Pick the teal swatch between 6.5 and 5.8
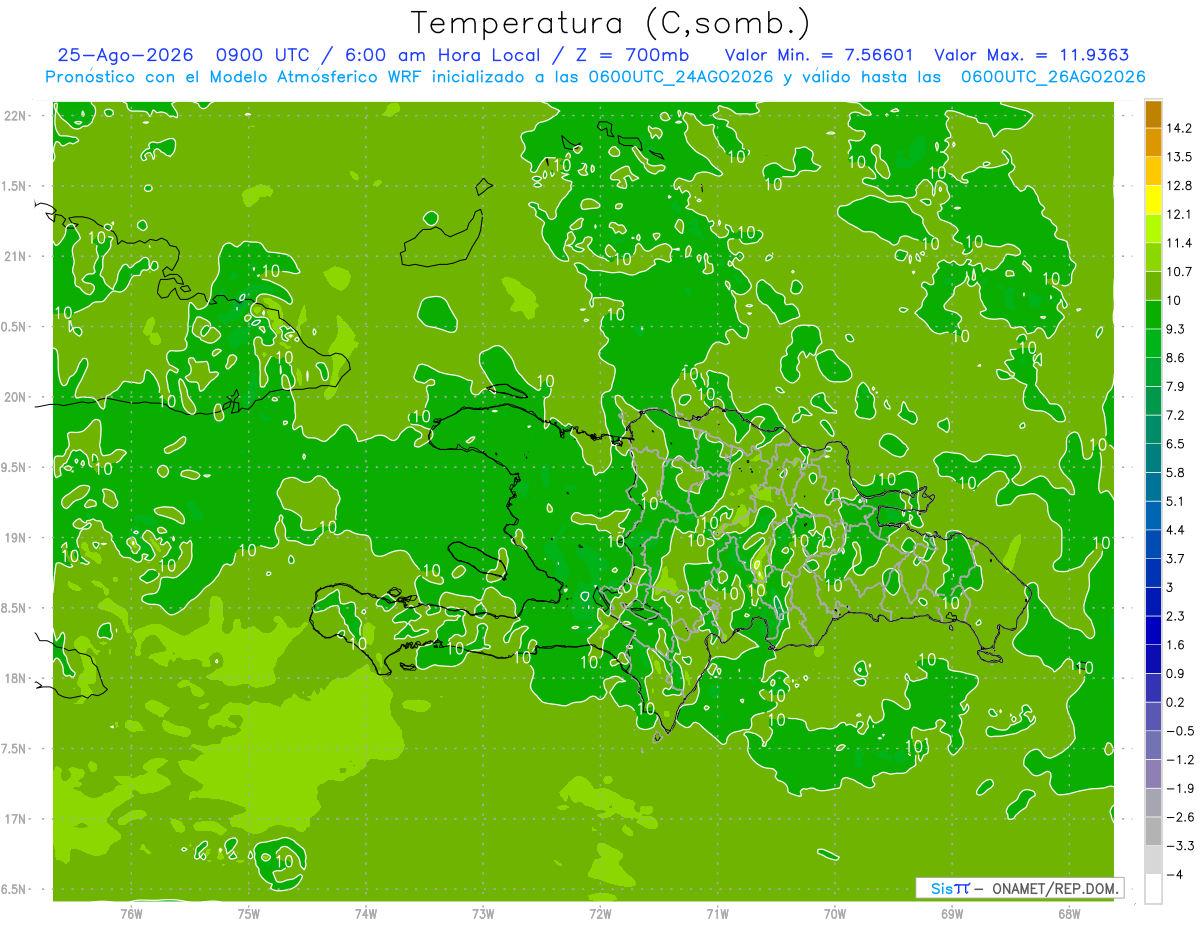The width and height of the screenshot is (1200, 927). tap(1153, 457)
